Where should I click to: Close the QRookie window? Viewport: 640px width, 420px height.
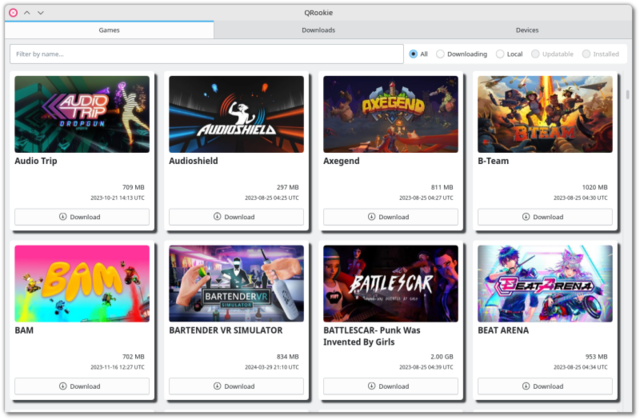13,13
